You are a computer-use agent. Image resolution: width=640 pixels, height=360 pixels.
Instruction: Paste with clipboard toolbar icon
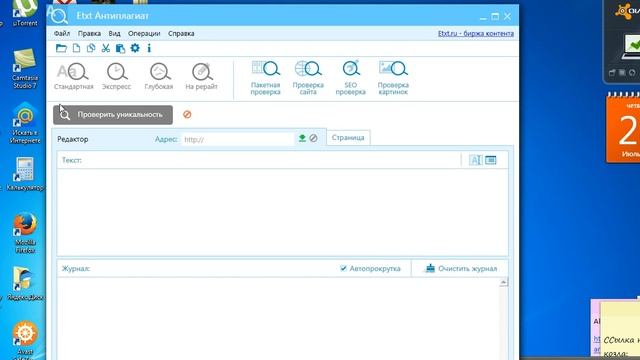[120, 48]
